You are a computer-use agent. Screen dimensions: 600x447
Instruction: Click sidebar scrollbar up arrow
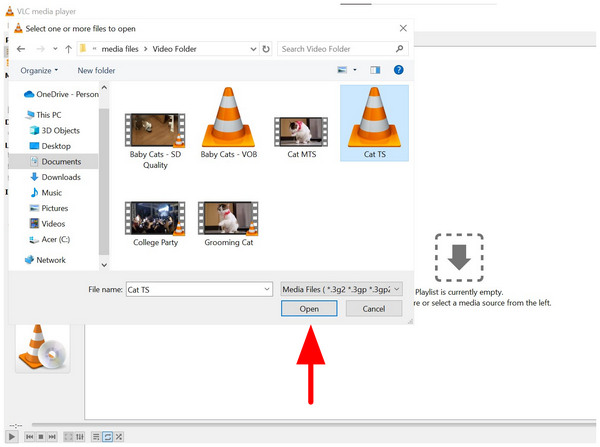point(104,88)
